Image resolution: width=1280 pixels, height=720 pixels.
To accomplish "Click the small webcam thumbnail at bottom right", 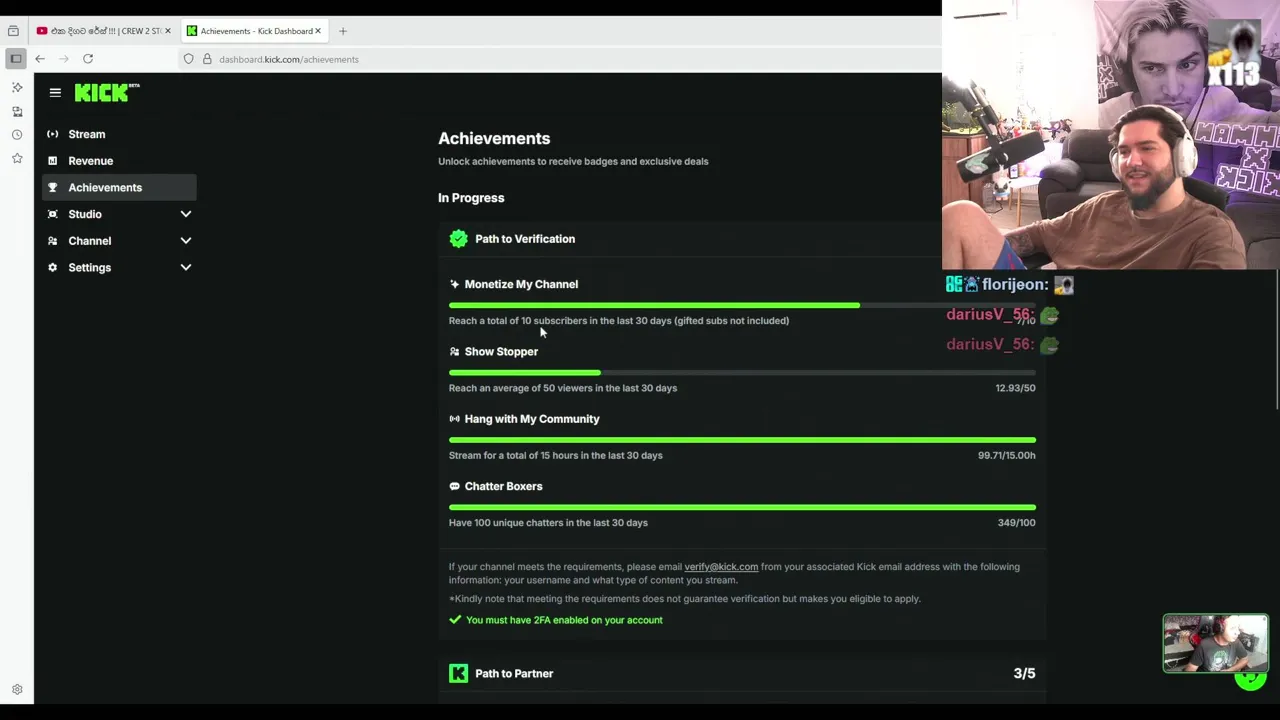I will (x=1215, y=643).
